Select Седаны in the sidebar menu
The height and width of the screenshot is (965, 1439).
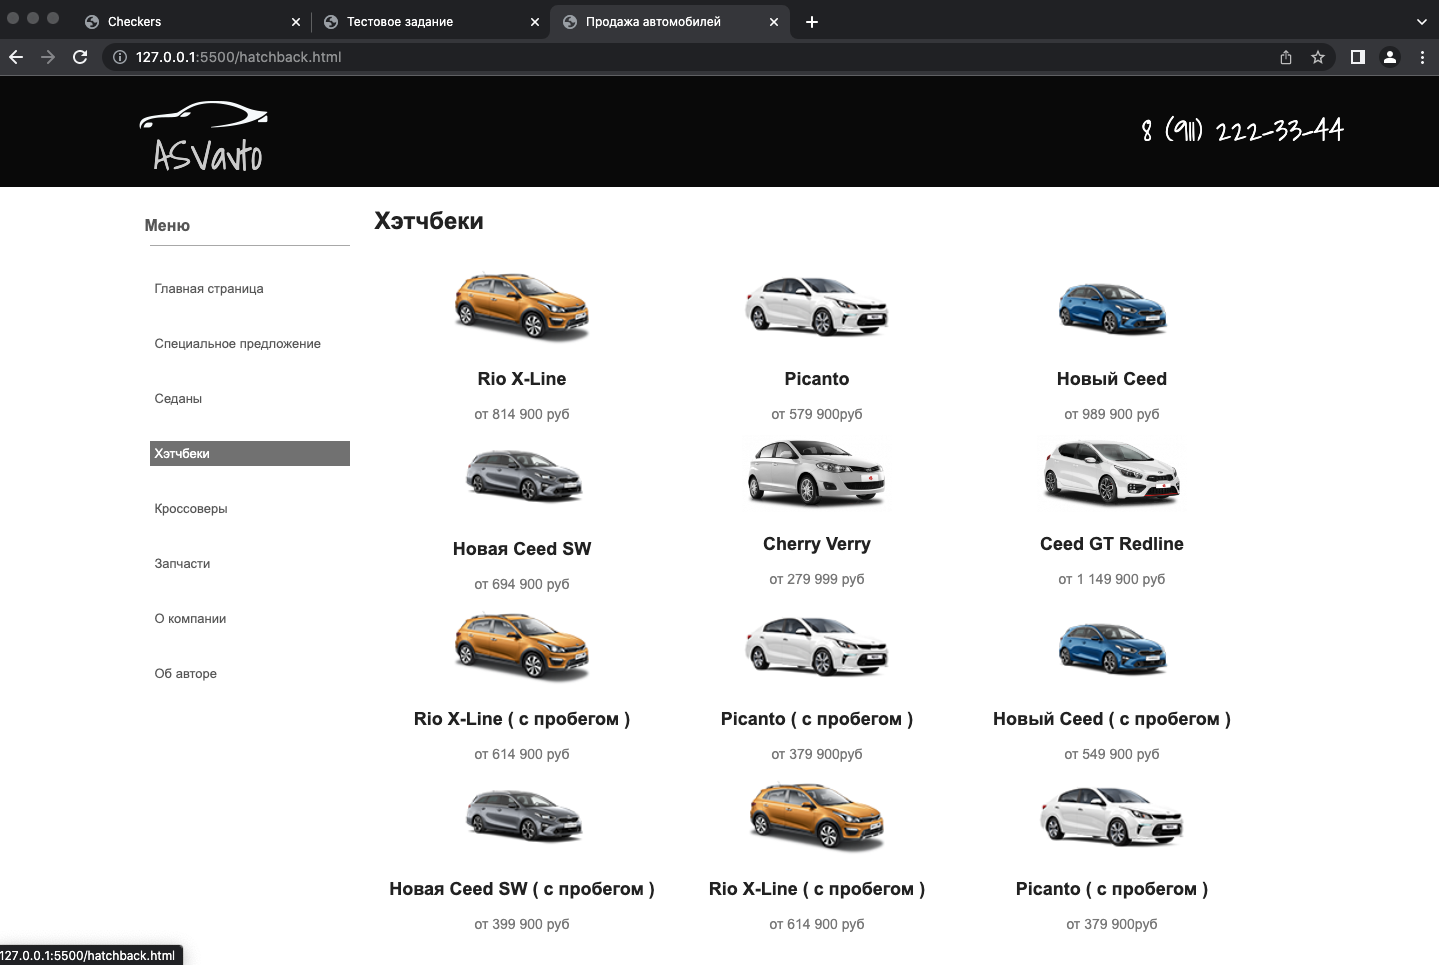[177, 398]
